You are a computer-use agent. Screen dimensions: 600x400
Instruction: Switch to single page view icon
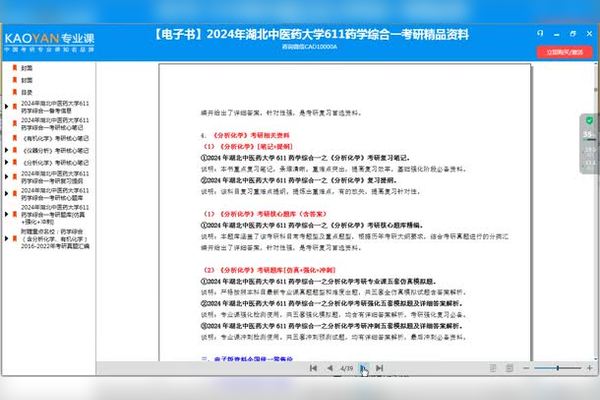[493, 368]
